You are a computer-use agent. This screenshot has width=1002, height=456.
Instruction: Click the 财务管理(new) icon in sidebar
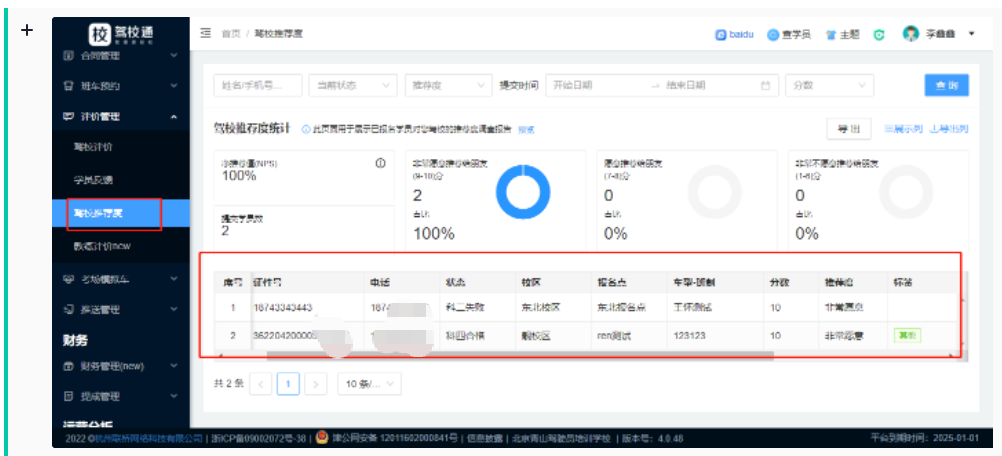click(69, 367)
